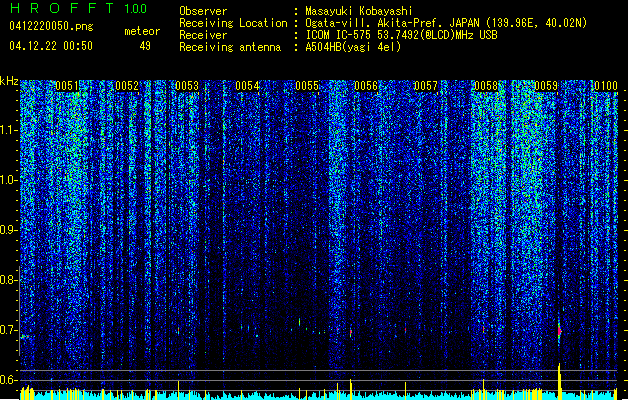The width and height of the screenshot is (629, 400).
Task: Click the meteor count 49
Action: (145, 46)
